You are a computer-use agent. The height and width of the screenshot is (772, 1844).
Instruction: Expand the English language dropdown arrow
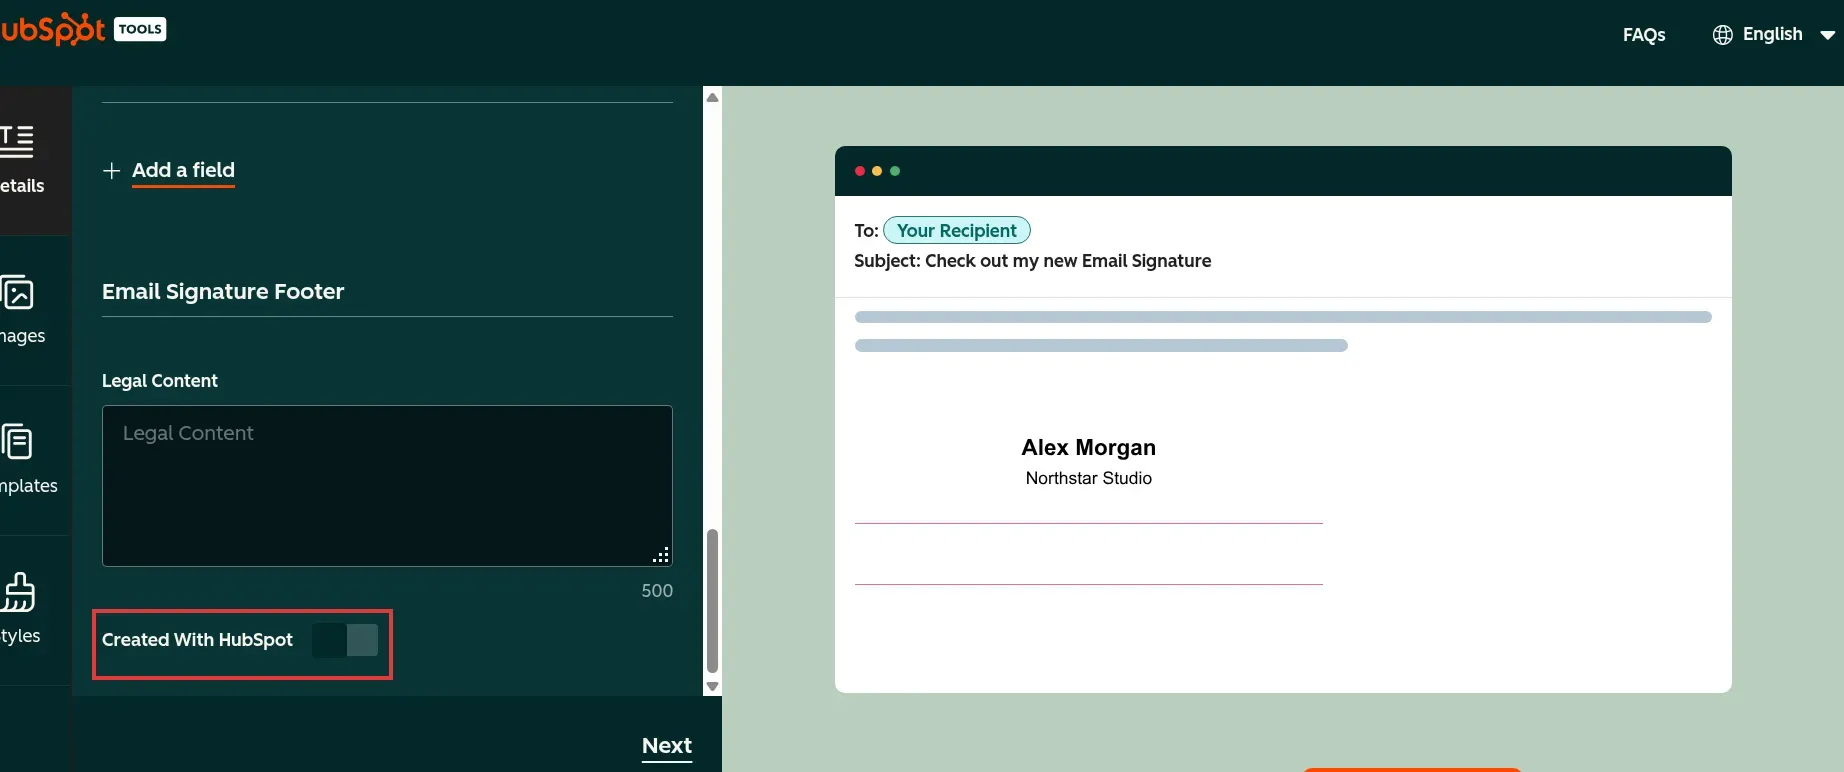[x=1827, y=35]
